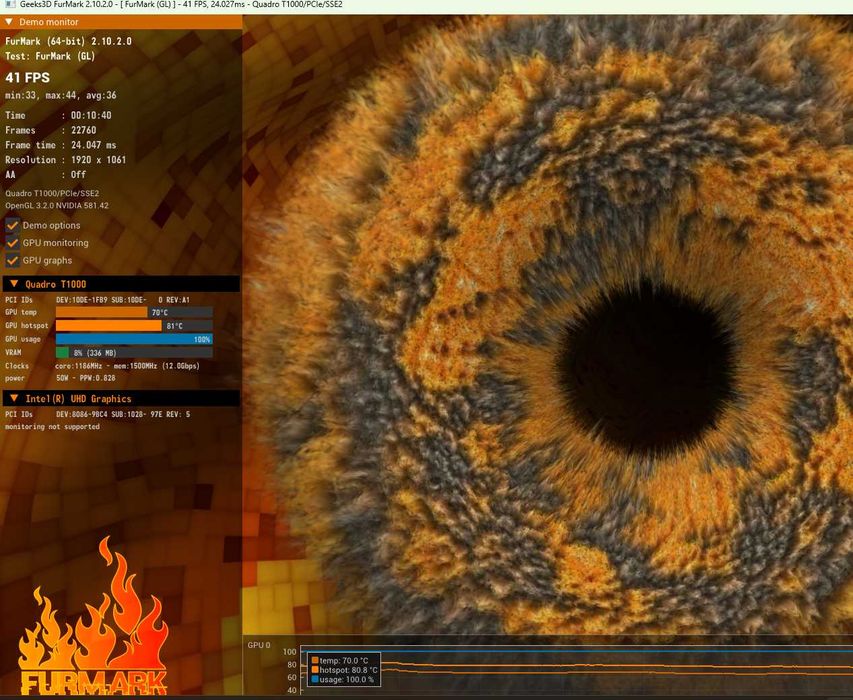Viewport: 853px width, 700px height.
Task: Click the FurMark flame logo
Action: click(93, 616)
